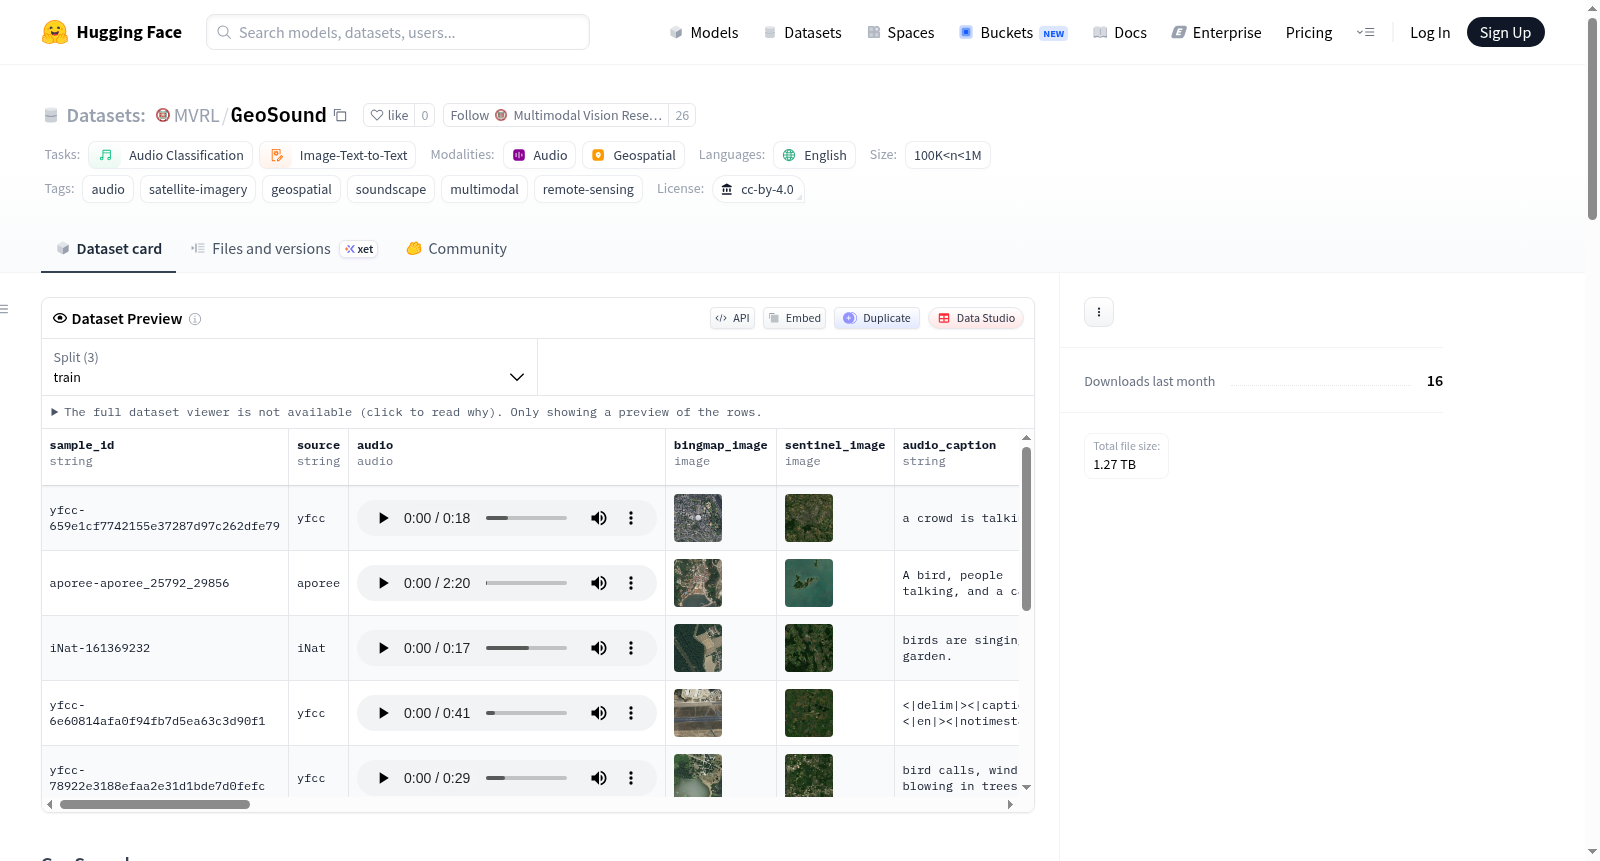Click the remote-sensing tag
The width and height of the screenshot is (1600, 861).
point(588,189)
